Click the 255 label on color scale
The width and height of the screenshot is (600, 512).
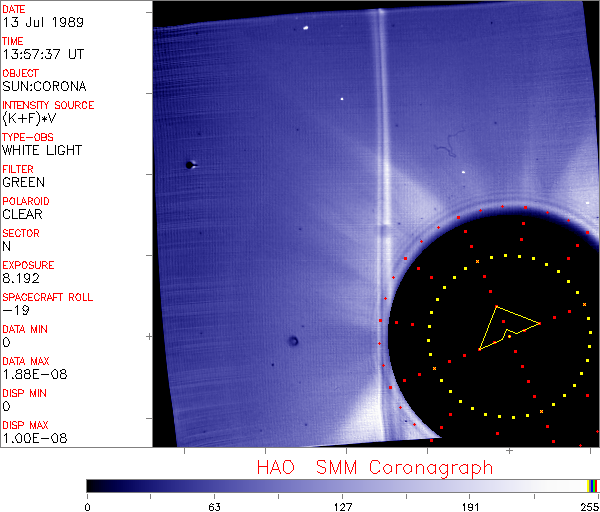click(x=590, y=507)
